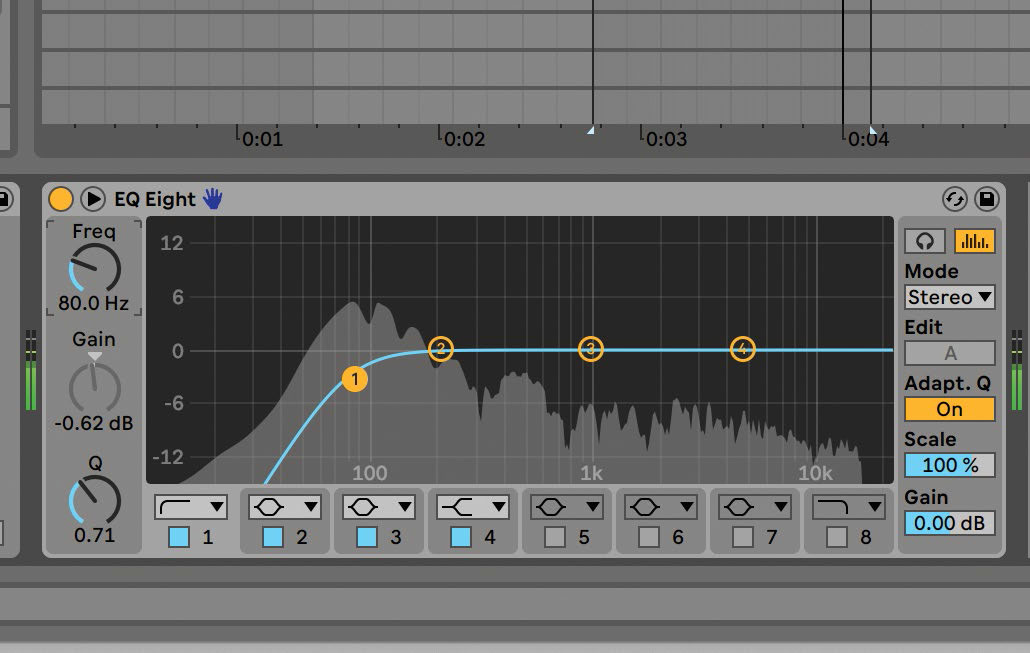Disable band 1 activator
This screenshot has height=653, width=1030.
click(179, 537)
